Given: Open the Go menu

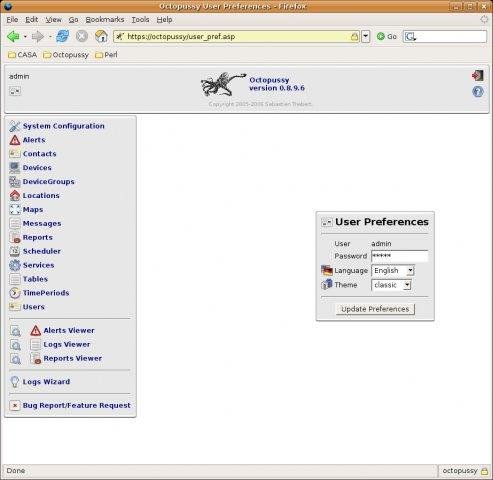Looking at the screenshot, I should point(73,20).
